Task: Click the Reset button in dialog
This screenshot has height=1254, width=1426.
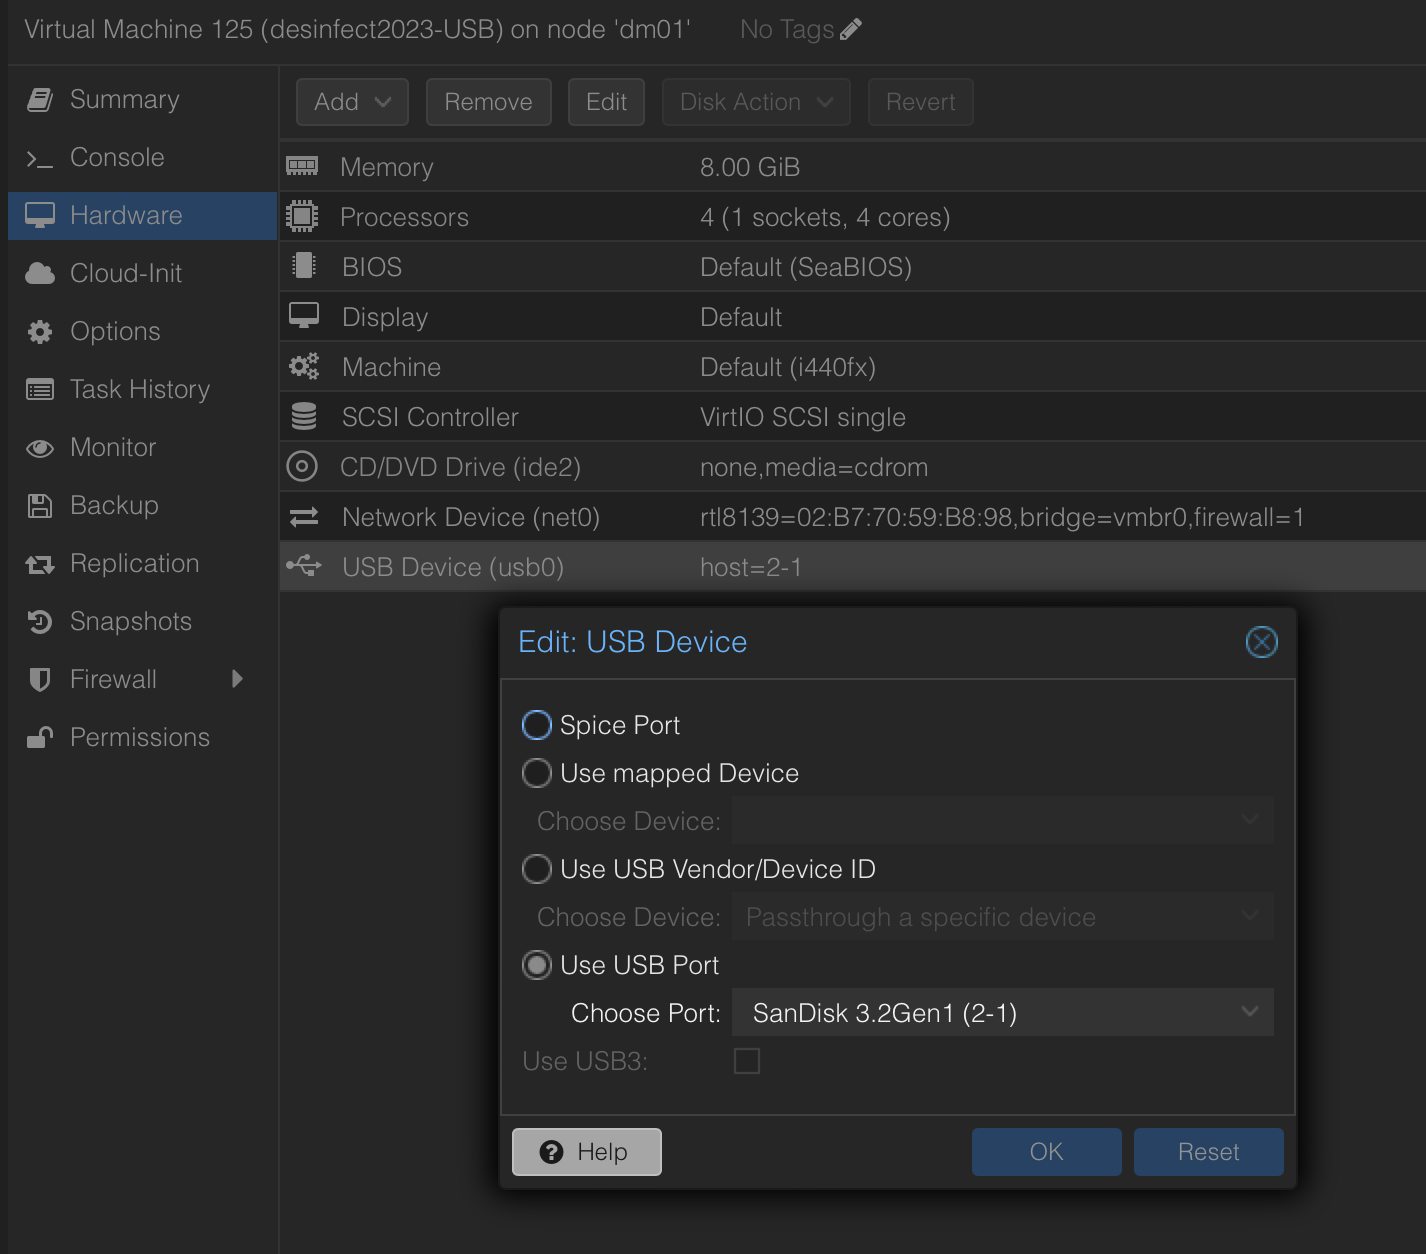Action: (x=1209, y=1152)
